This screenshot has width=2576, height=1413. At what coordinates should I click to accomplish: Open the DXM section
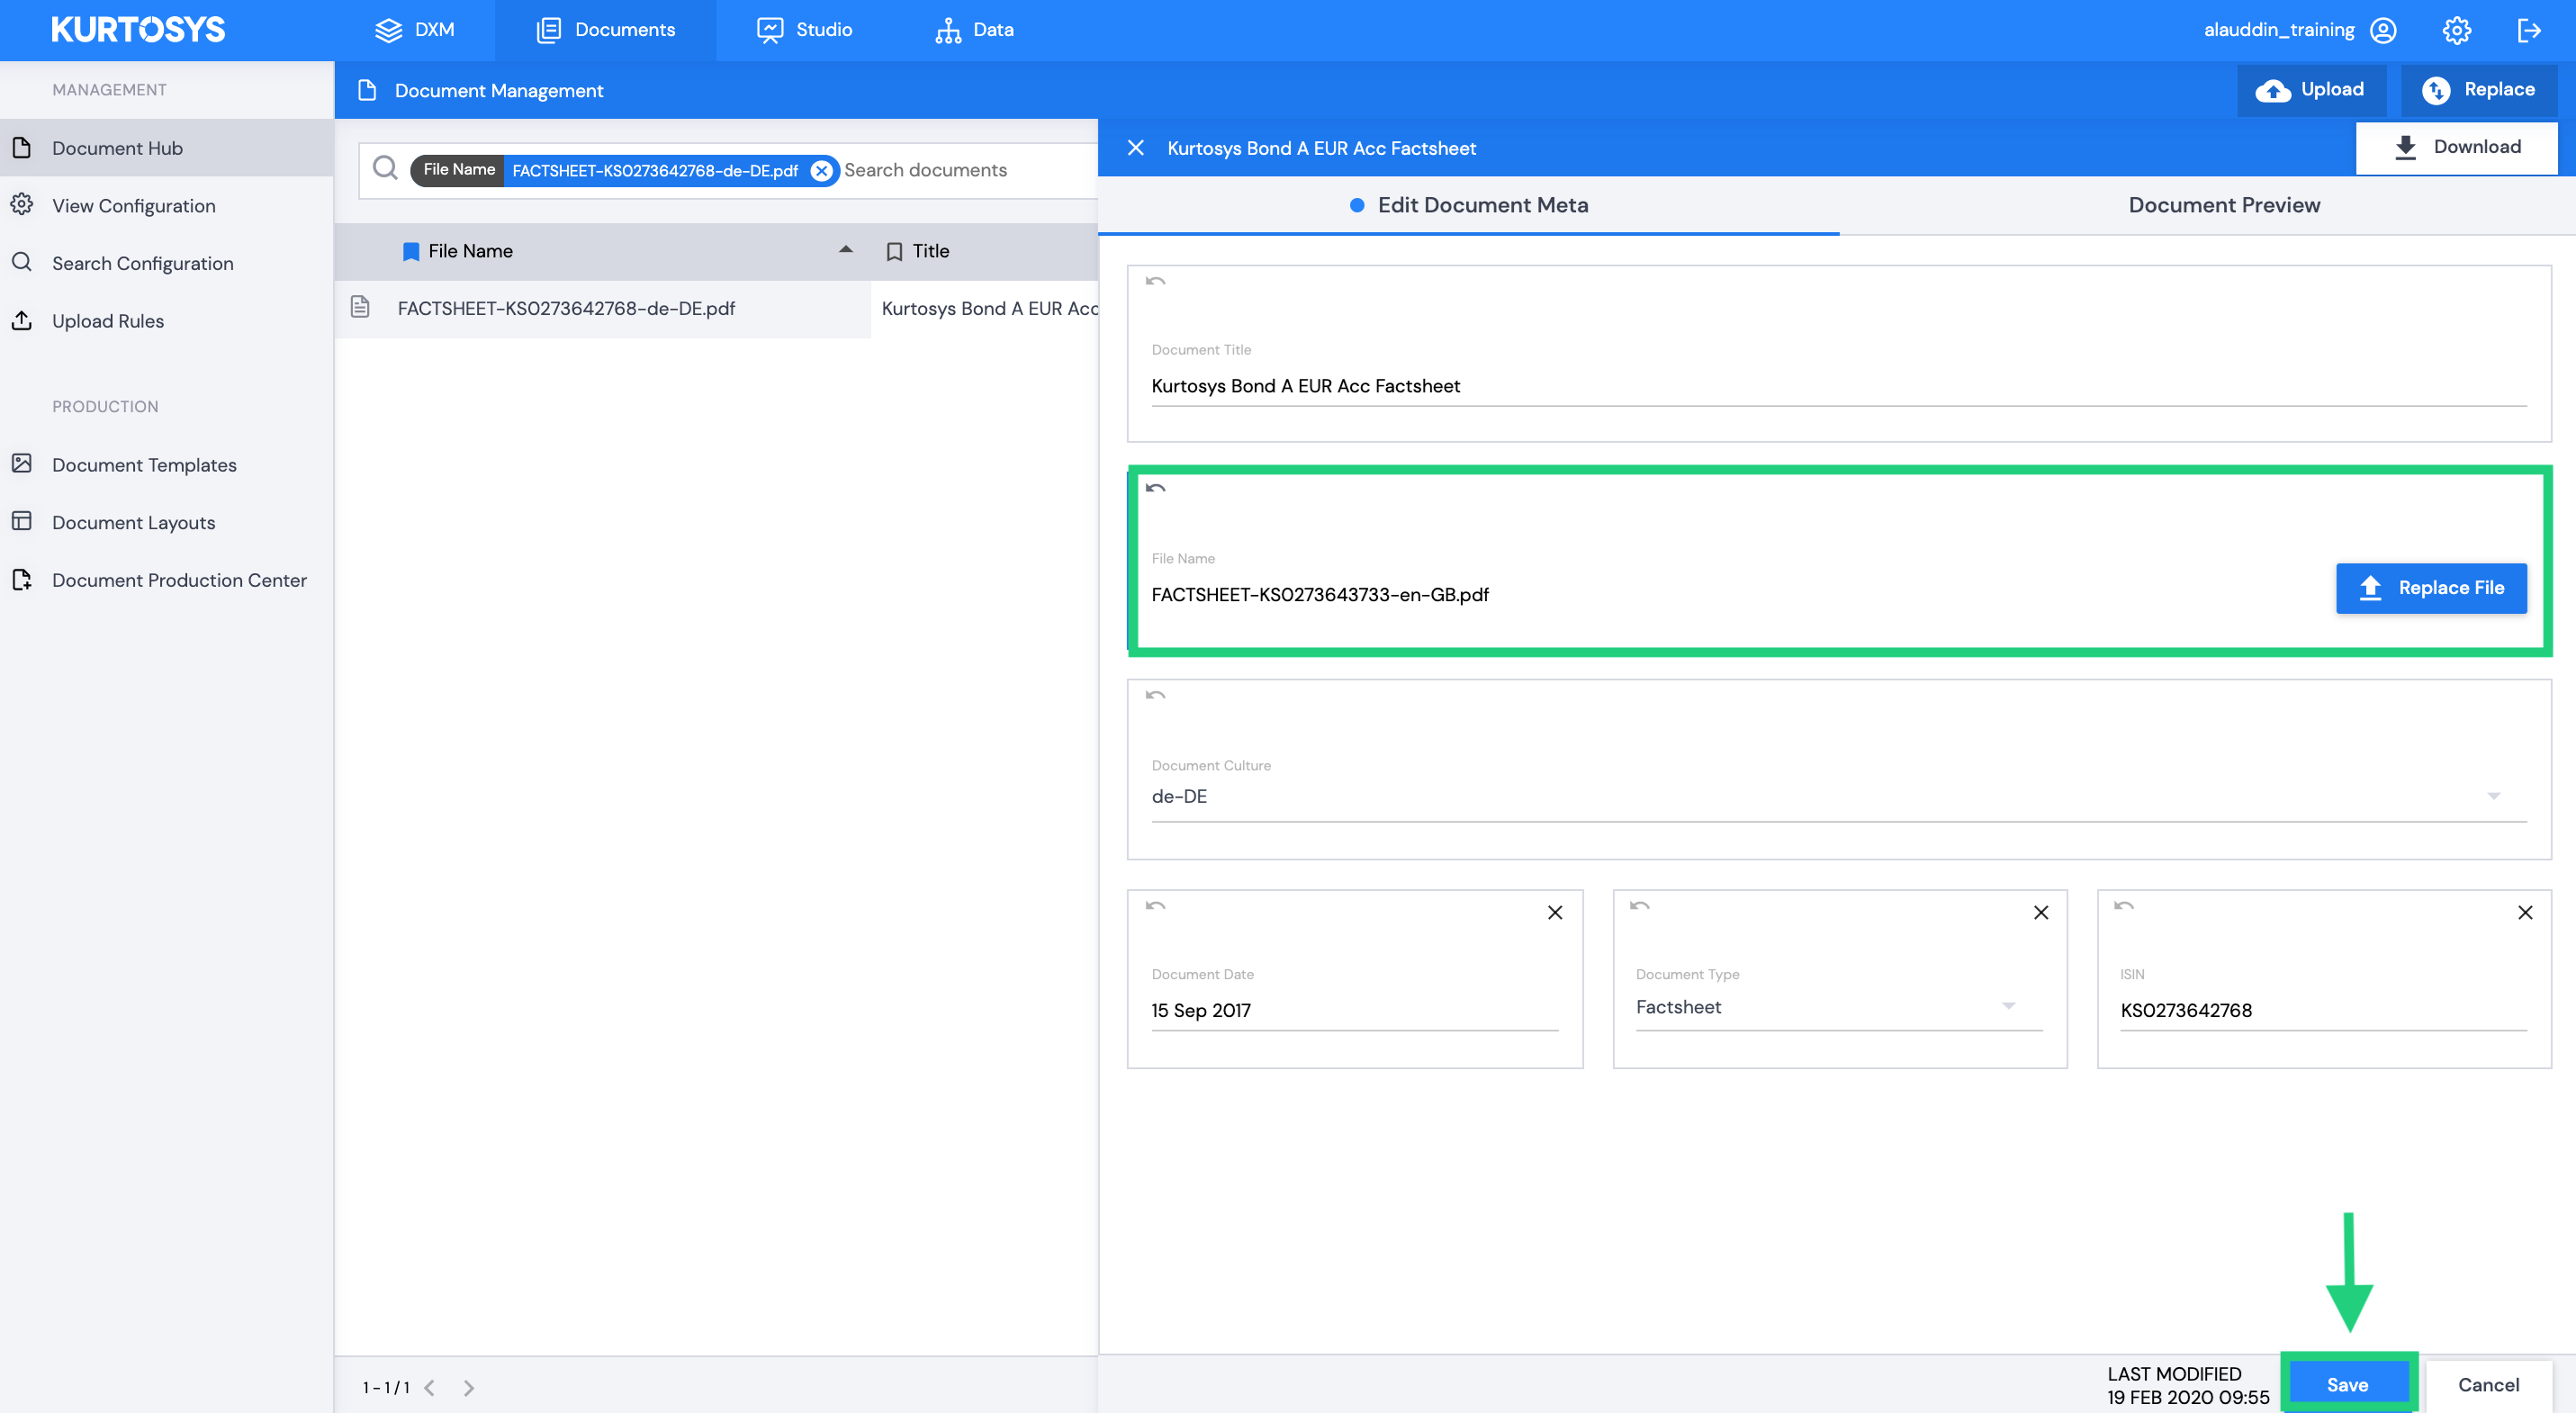coord(414,30)
